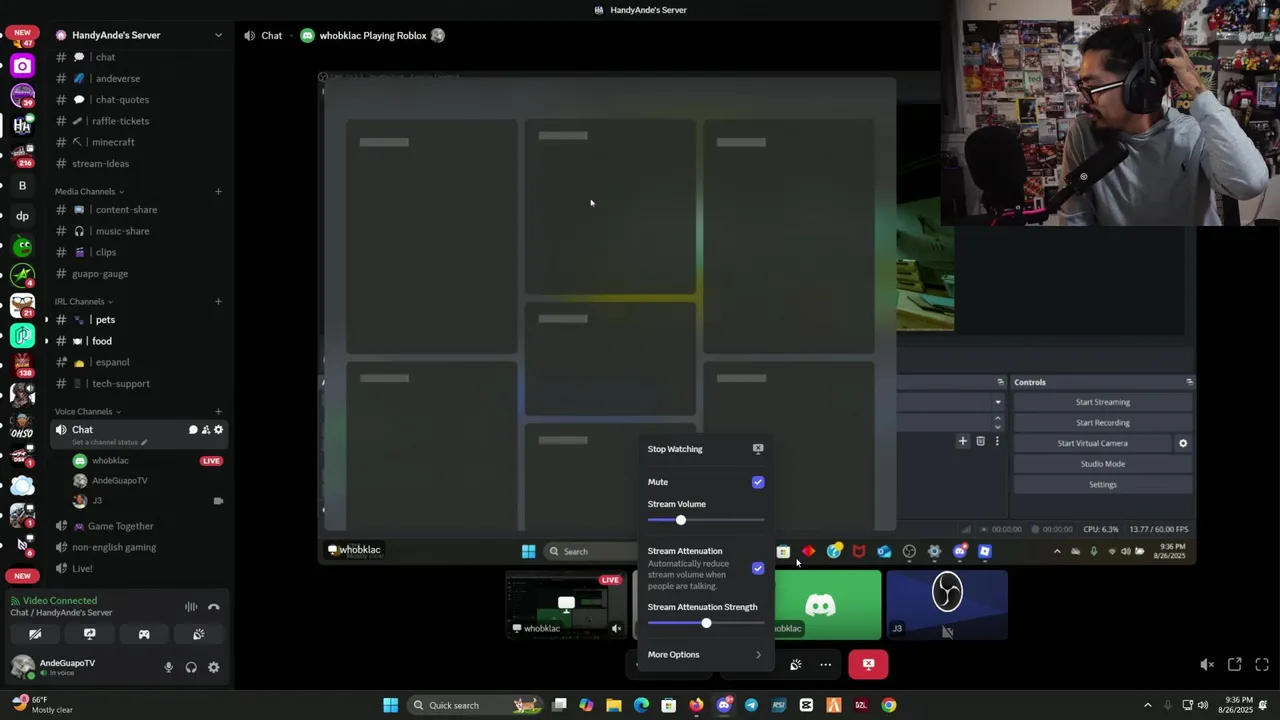Viewport: 1280px width, 720px height.
Task: Open the three-dot more call options
Action: [x=825, y=664]
